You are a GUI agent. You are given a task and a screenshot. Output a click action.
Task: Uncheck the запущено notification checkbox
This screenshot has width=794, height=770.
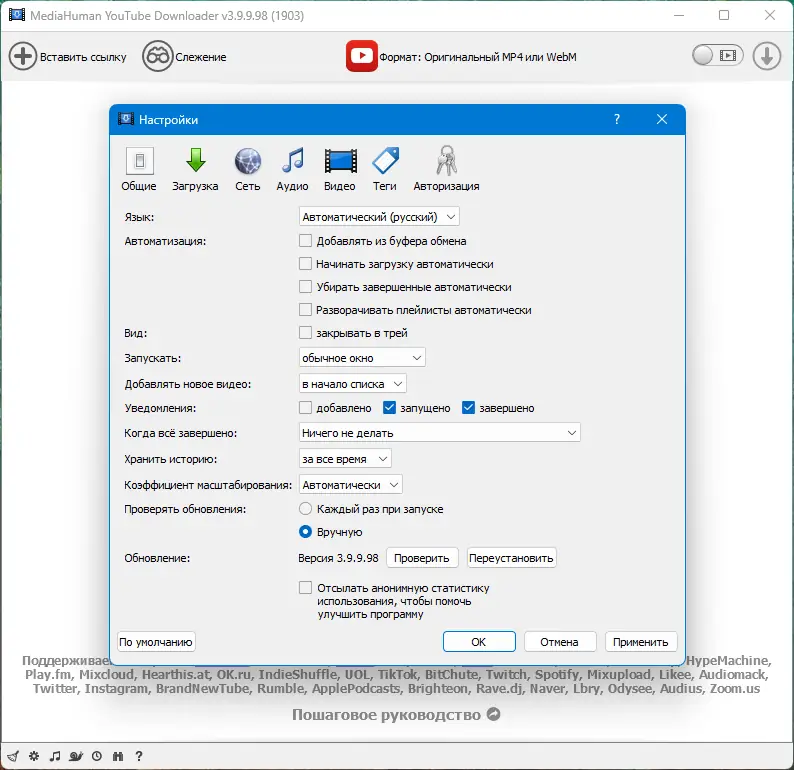389,408
